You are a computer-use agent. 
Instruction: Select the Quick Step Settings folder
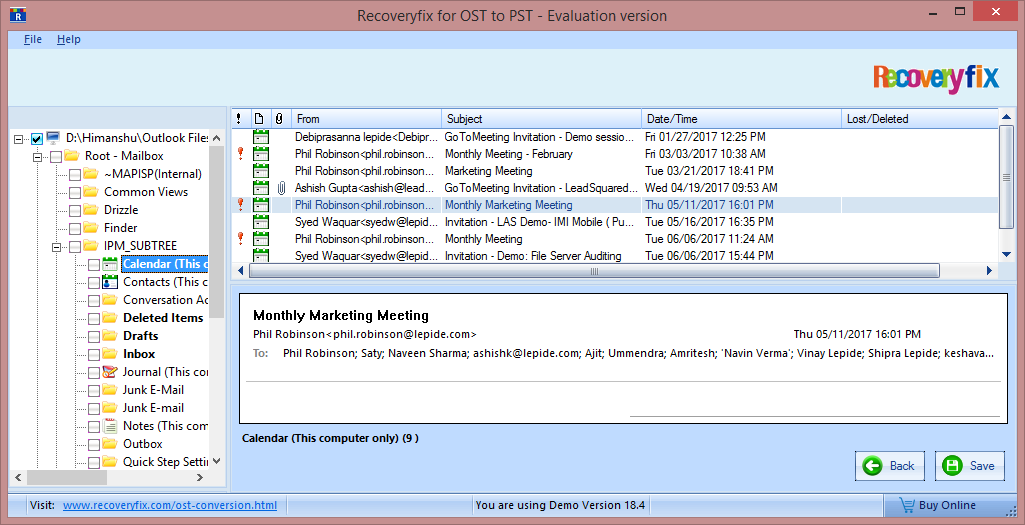[x=166, y=462]
